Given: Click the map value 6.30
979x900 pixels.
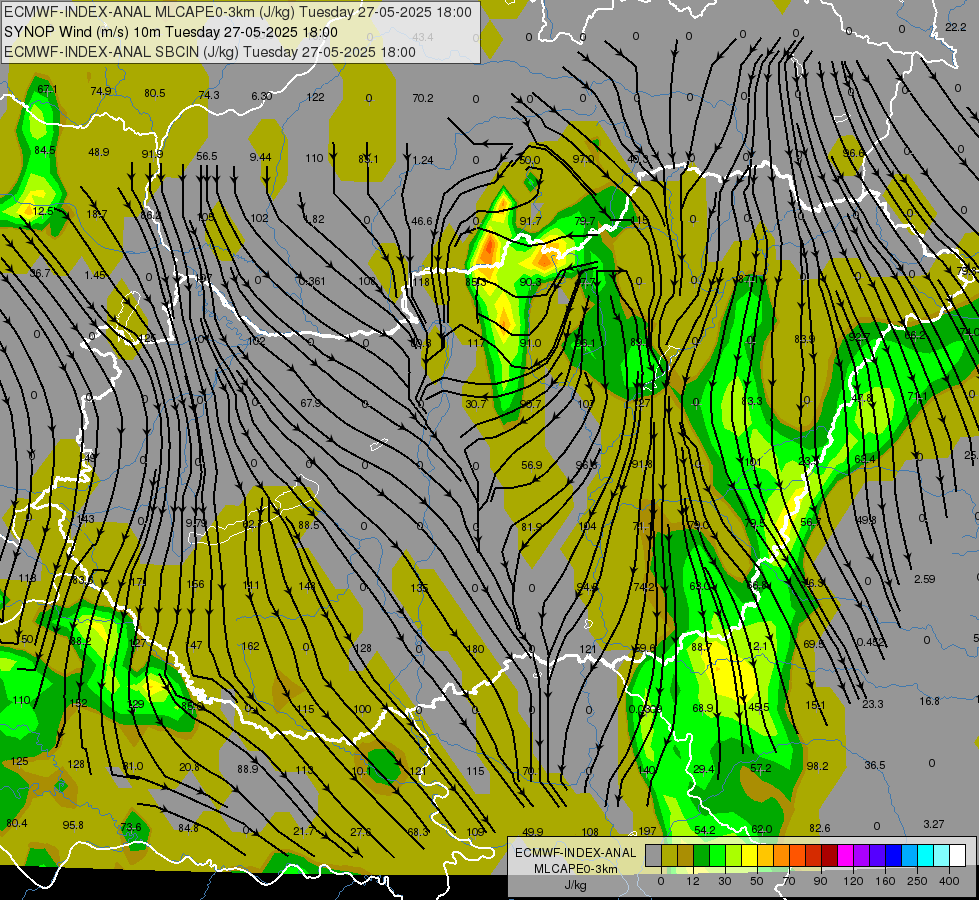Looking at the screenshot, I should [x=262, y=96].
